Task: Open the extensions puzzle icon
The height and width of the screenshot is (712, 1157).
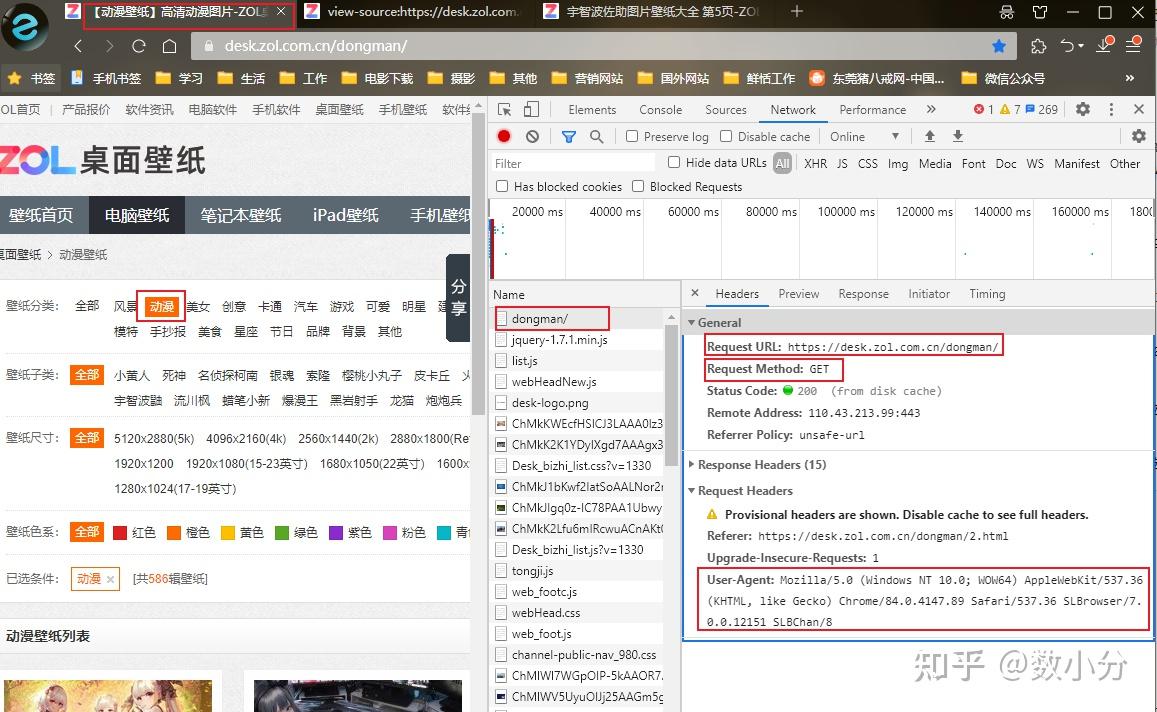Action: (1039, 46)
